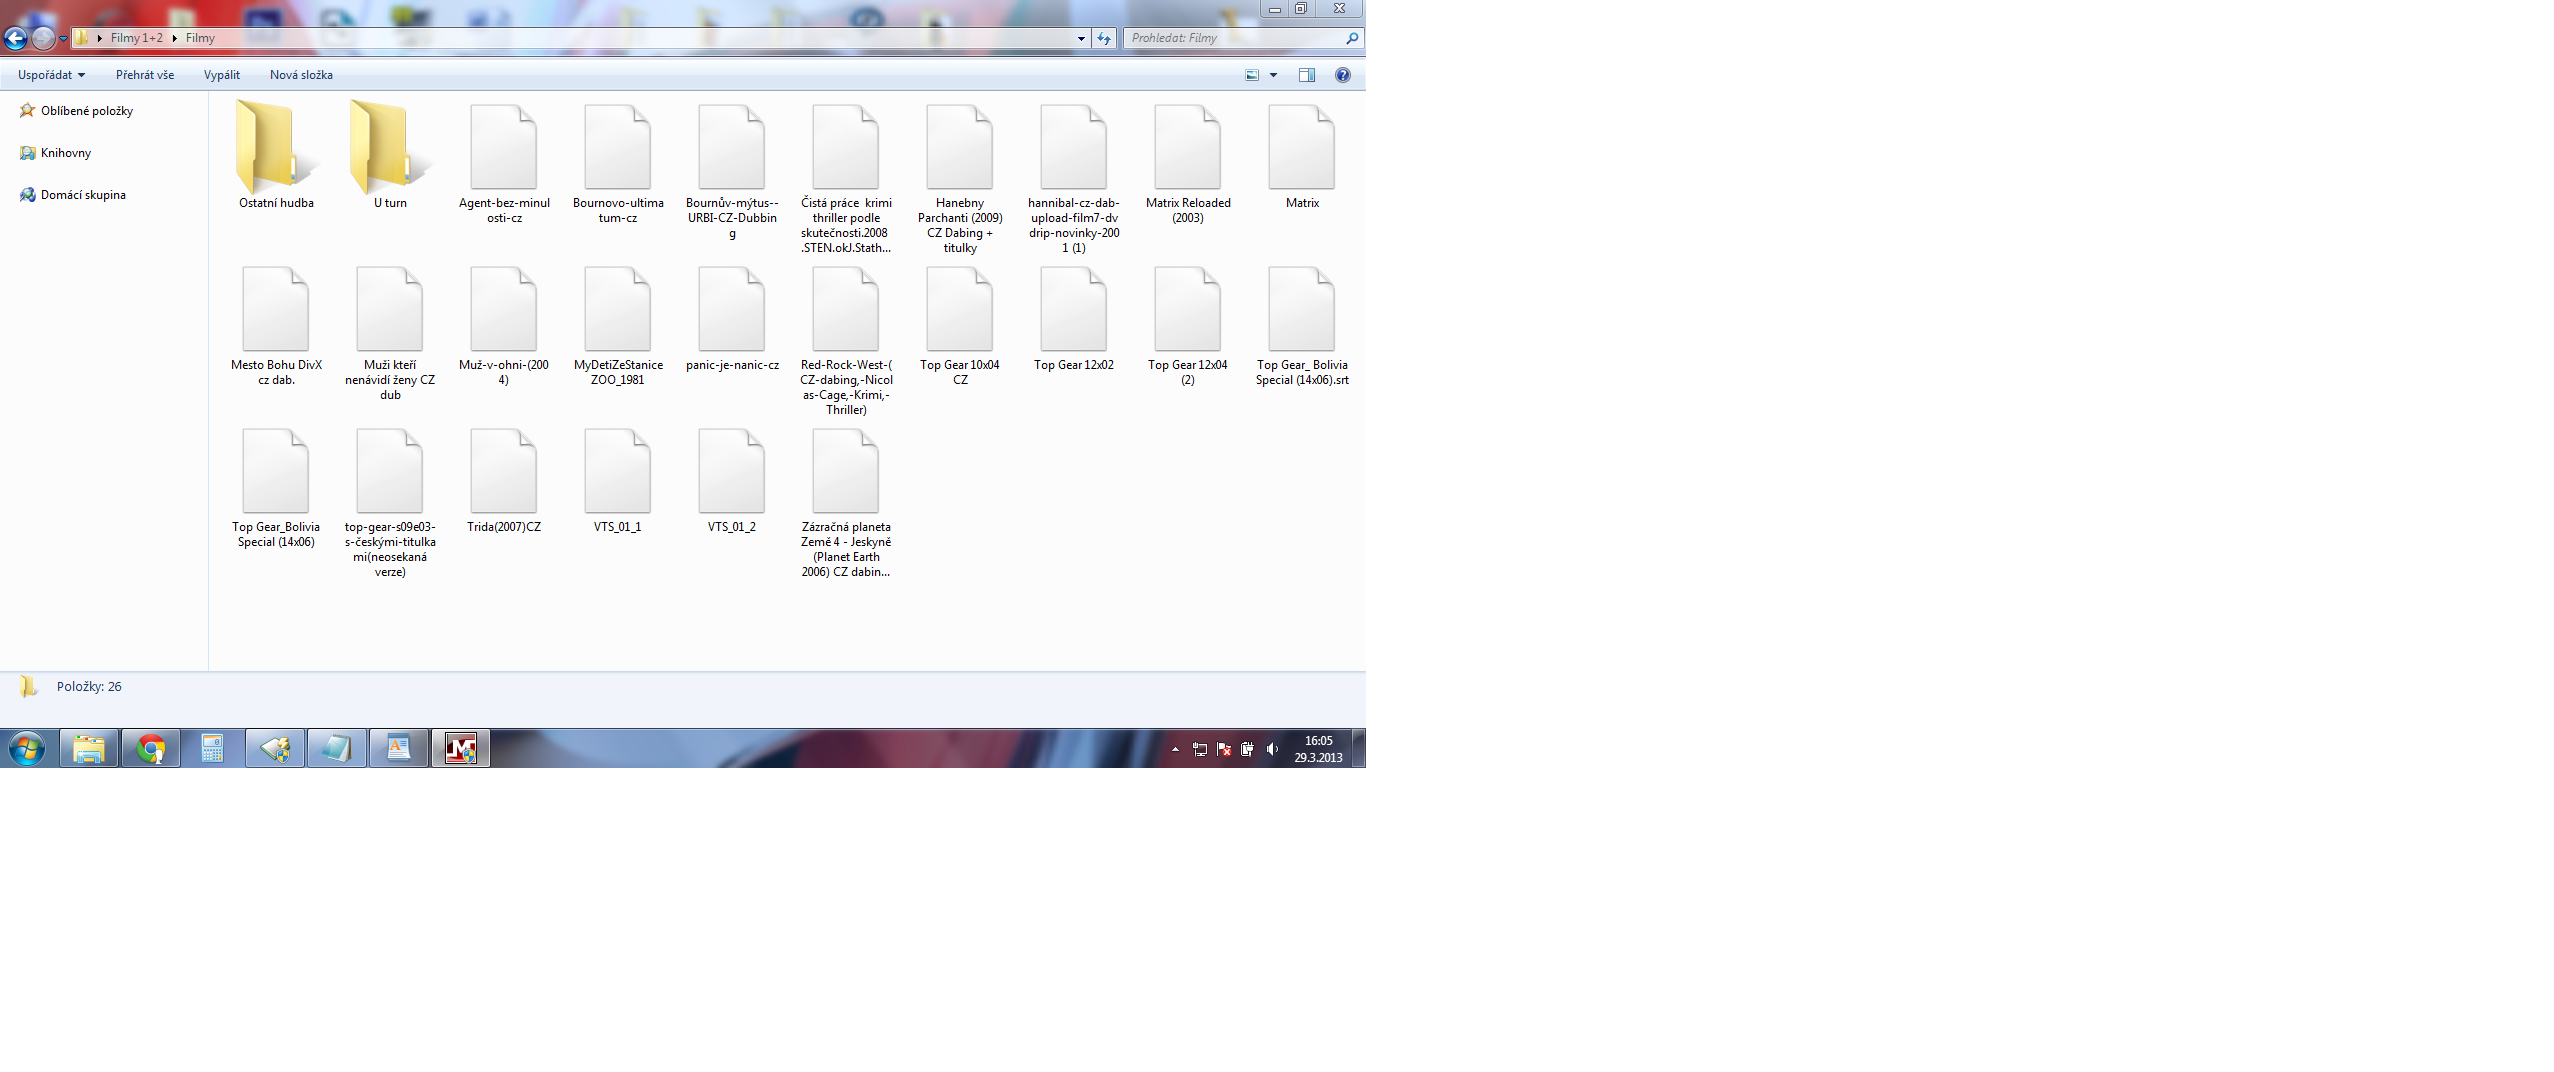This screenshot has width=2554, height=1072.
Task: Click the Help question mark icon
Action: pyautogui.click(x=1343, y=75)
